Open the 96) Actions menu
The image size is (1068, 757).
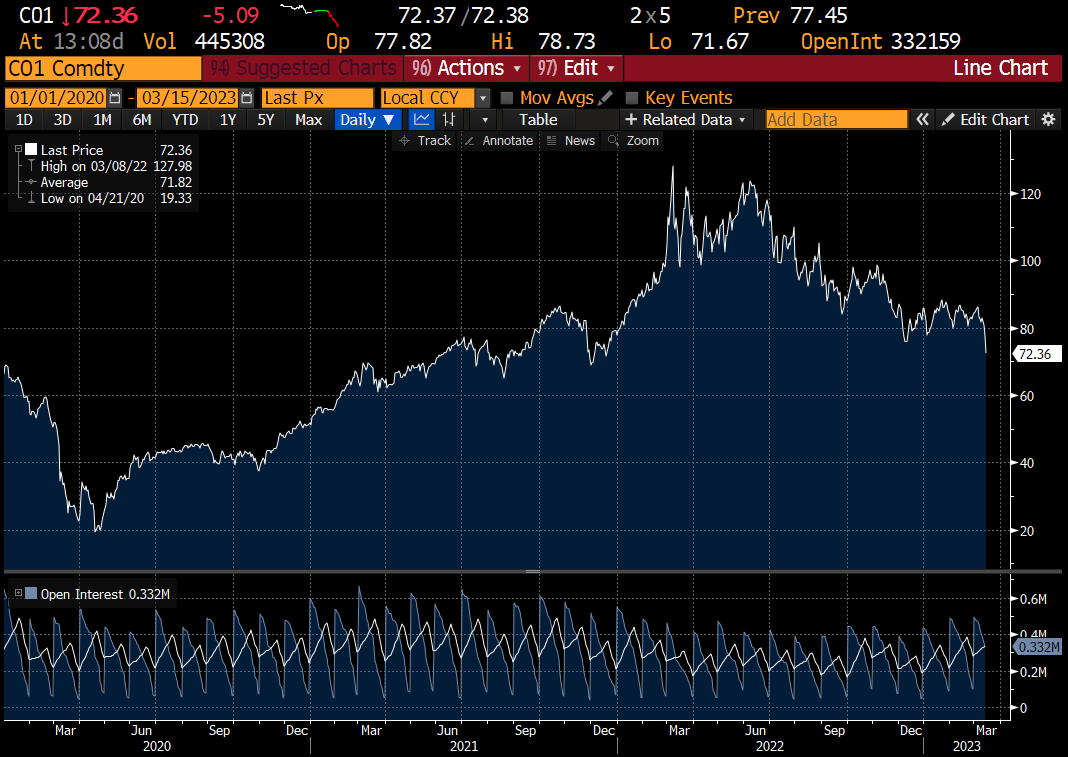pos(466,68)
